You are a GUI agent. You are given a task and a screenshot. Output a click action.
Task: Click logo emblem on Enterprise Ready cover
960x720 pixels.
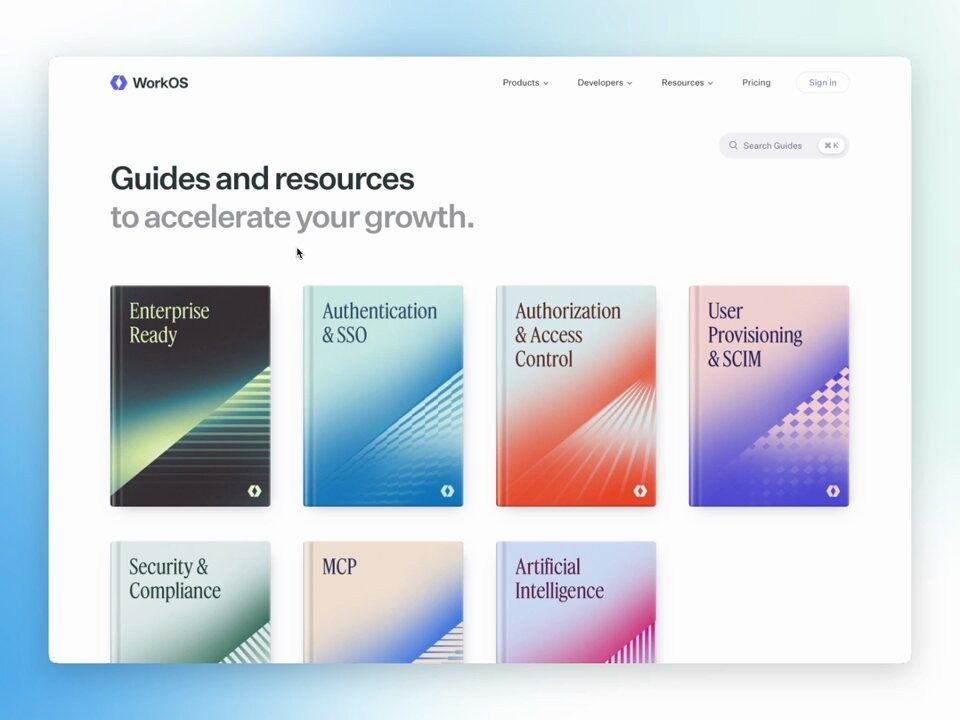254,491
